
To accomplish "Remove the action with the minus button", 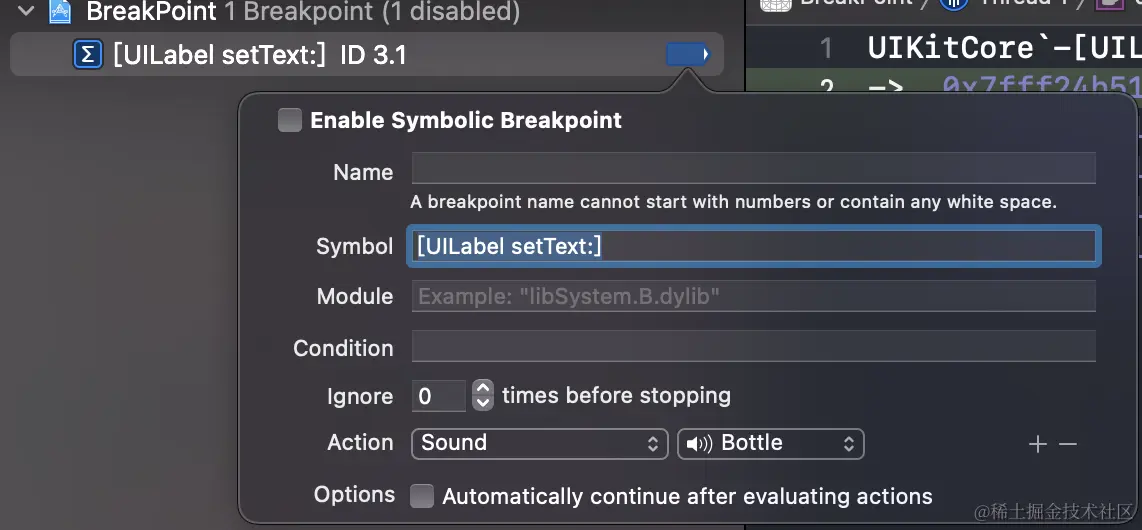I will point(1068,444).
